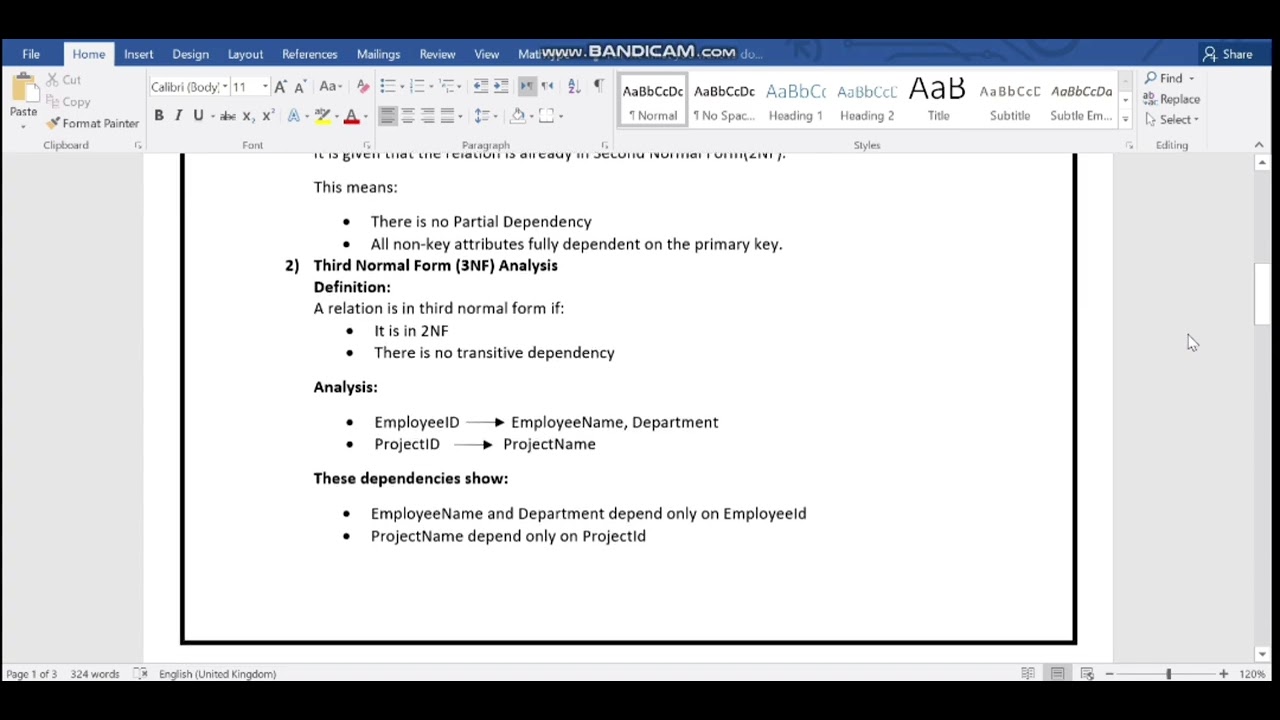
Task: Apply strikethrough to text
Action: [x=227, y=116]
